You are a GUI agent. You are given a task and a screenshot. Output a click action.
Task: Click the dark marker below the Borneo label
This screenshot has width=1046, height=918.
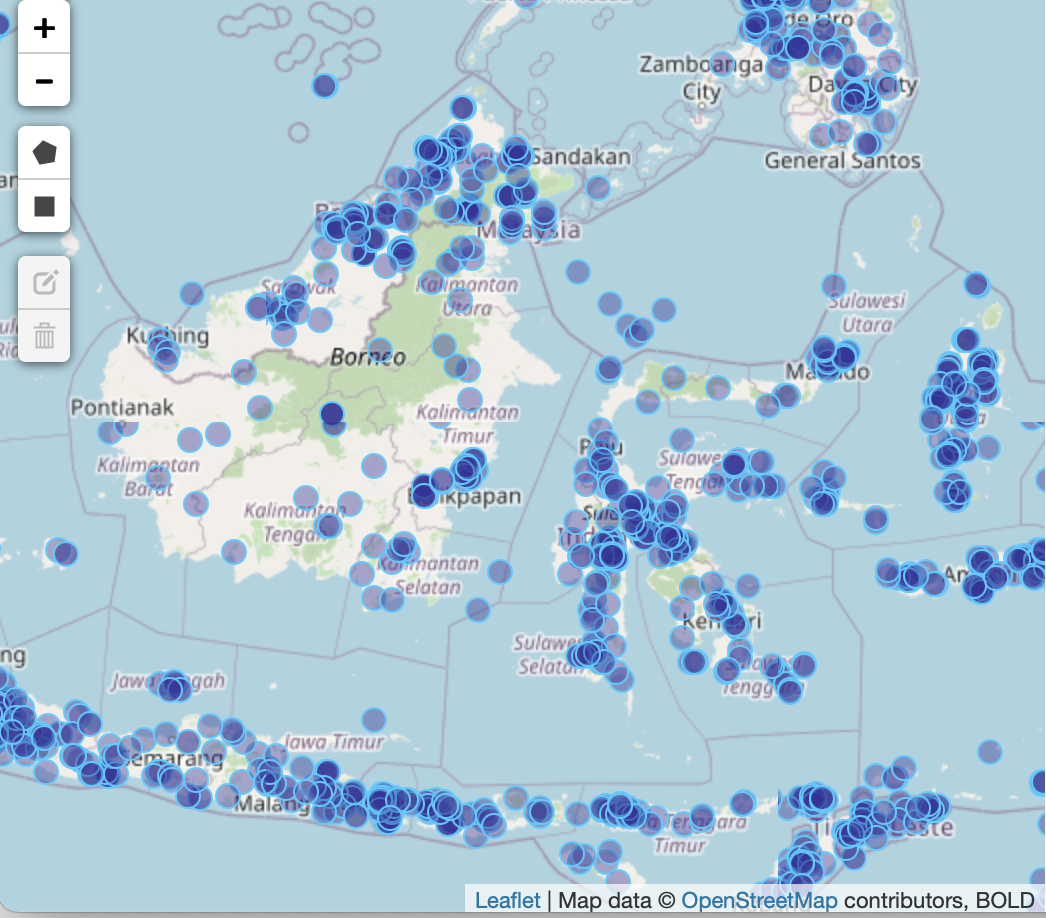coord(332,413)
